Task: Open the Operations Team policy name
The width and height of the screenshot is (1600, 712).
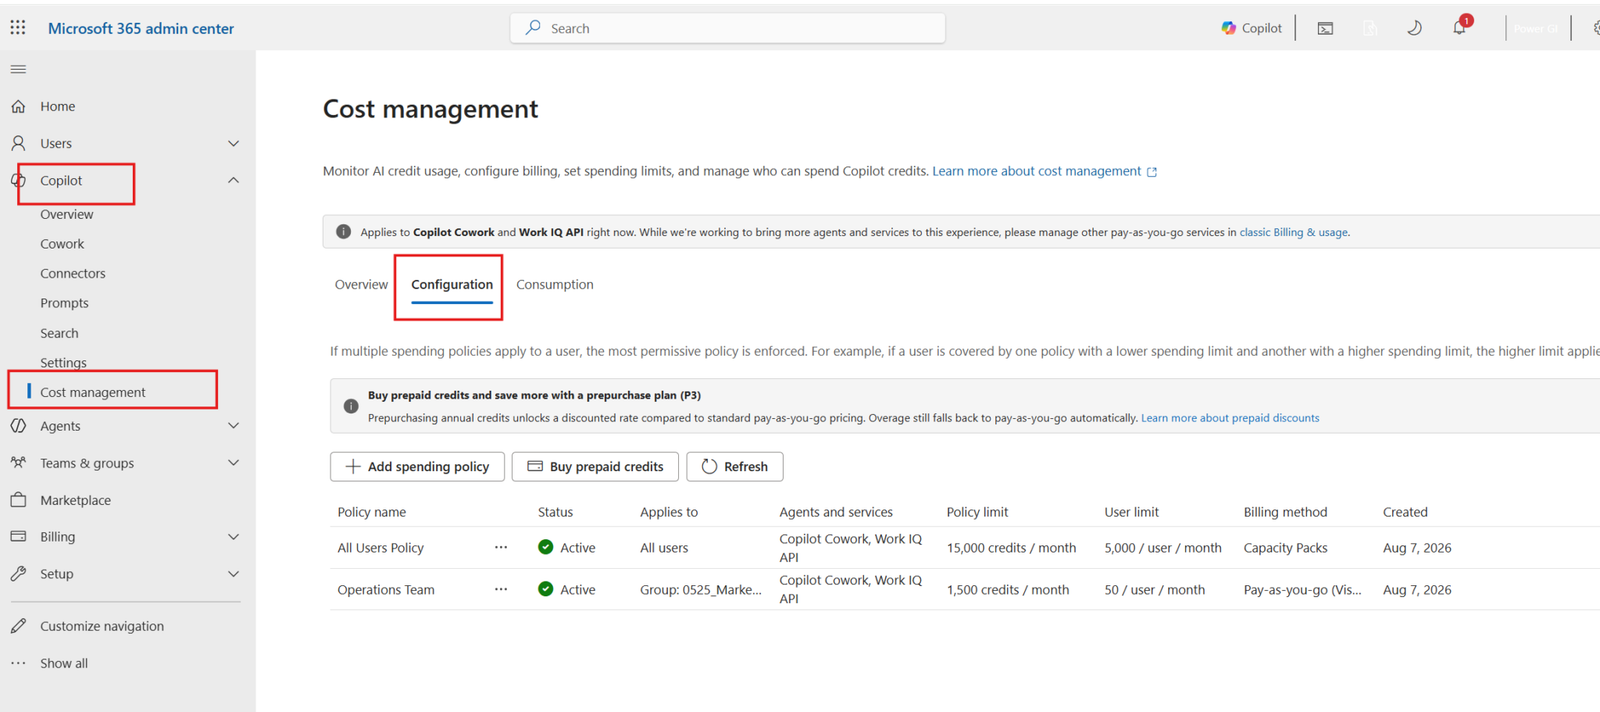Action: [386, 590]
